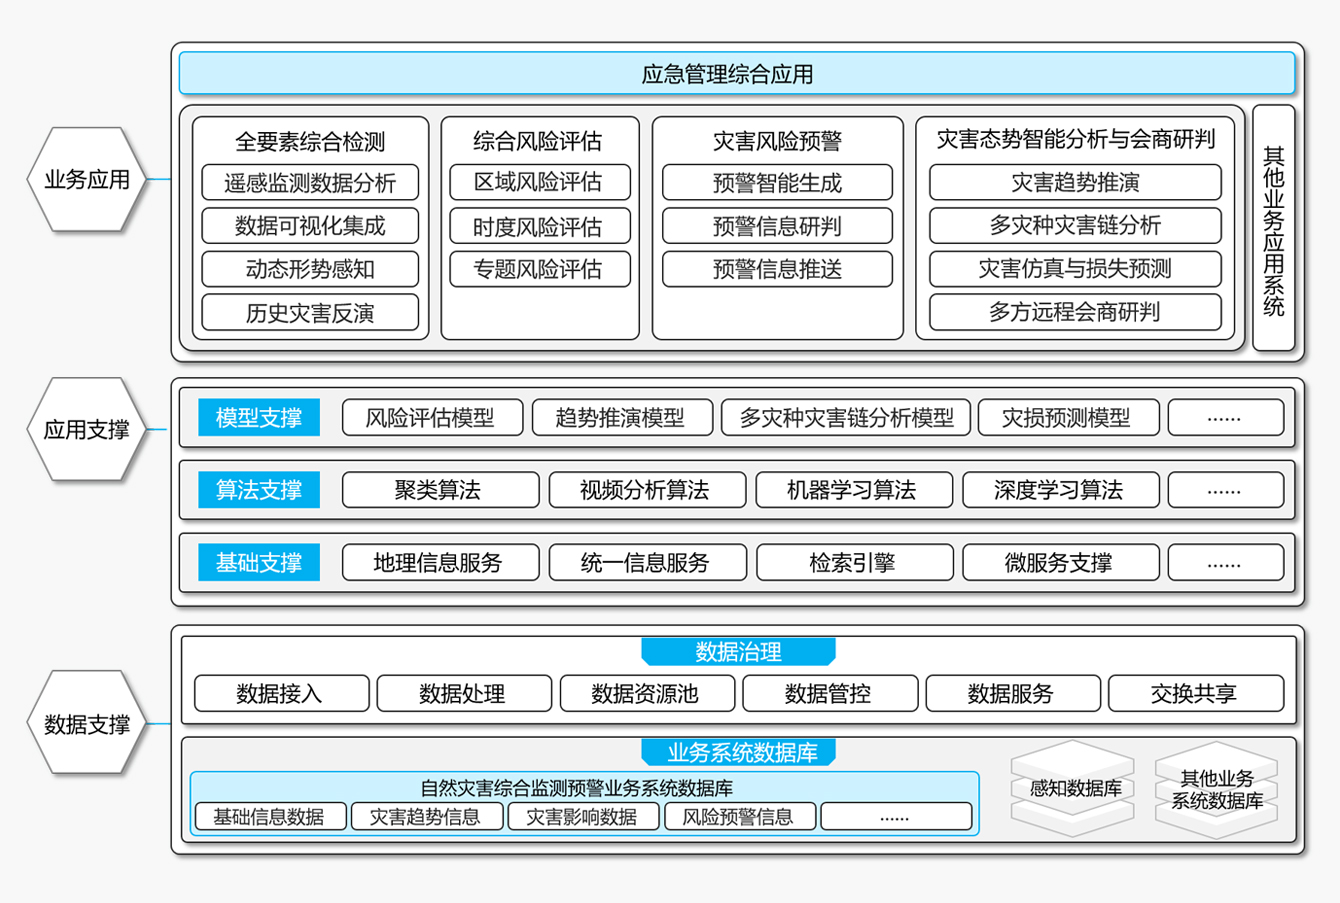Click 灾损预测模型 box
This screenshot has width=1340, height=903.
pos(1068,418)
